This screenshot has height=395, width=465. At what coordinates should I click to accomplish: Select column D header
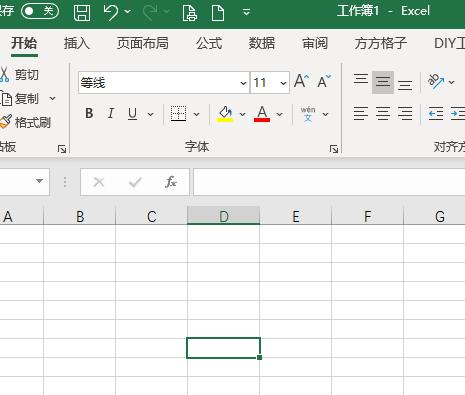tap(224, 216)
